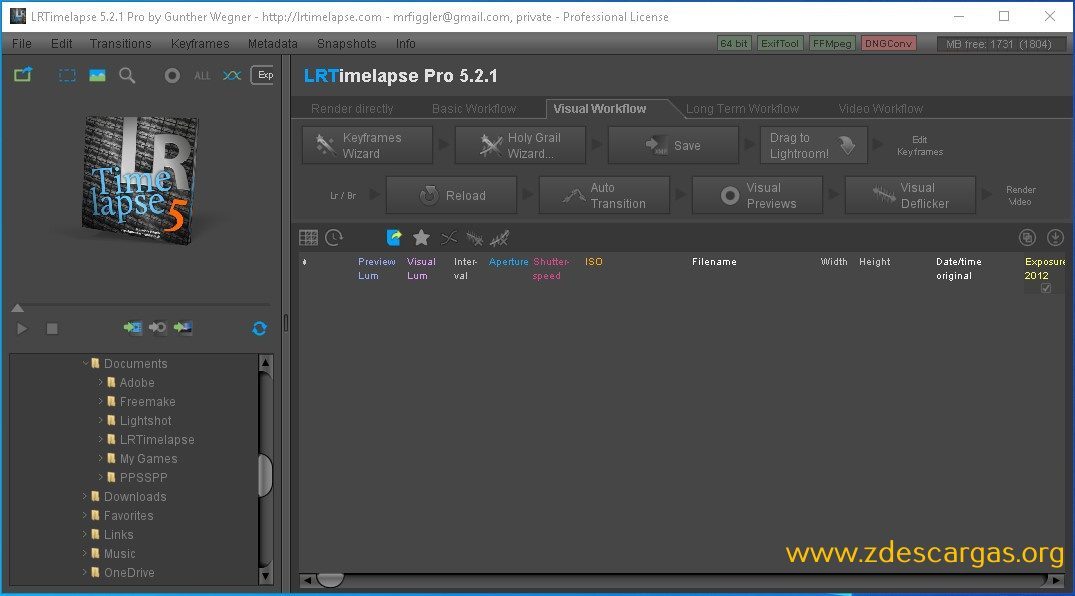Click the green export folder icon
Viewport: 1075px width, 596px height.
click(23, 75)
